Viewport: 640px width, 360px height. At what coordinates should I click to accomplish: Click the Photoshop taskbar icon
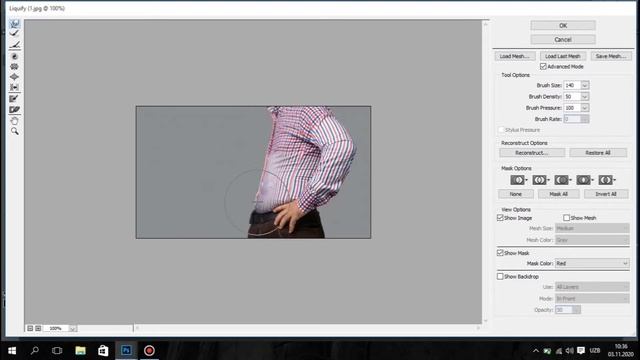pos(126,351)
